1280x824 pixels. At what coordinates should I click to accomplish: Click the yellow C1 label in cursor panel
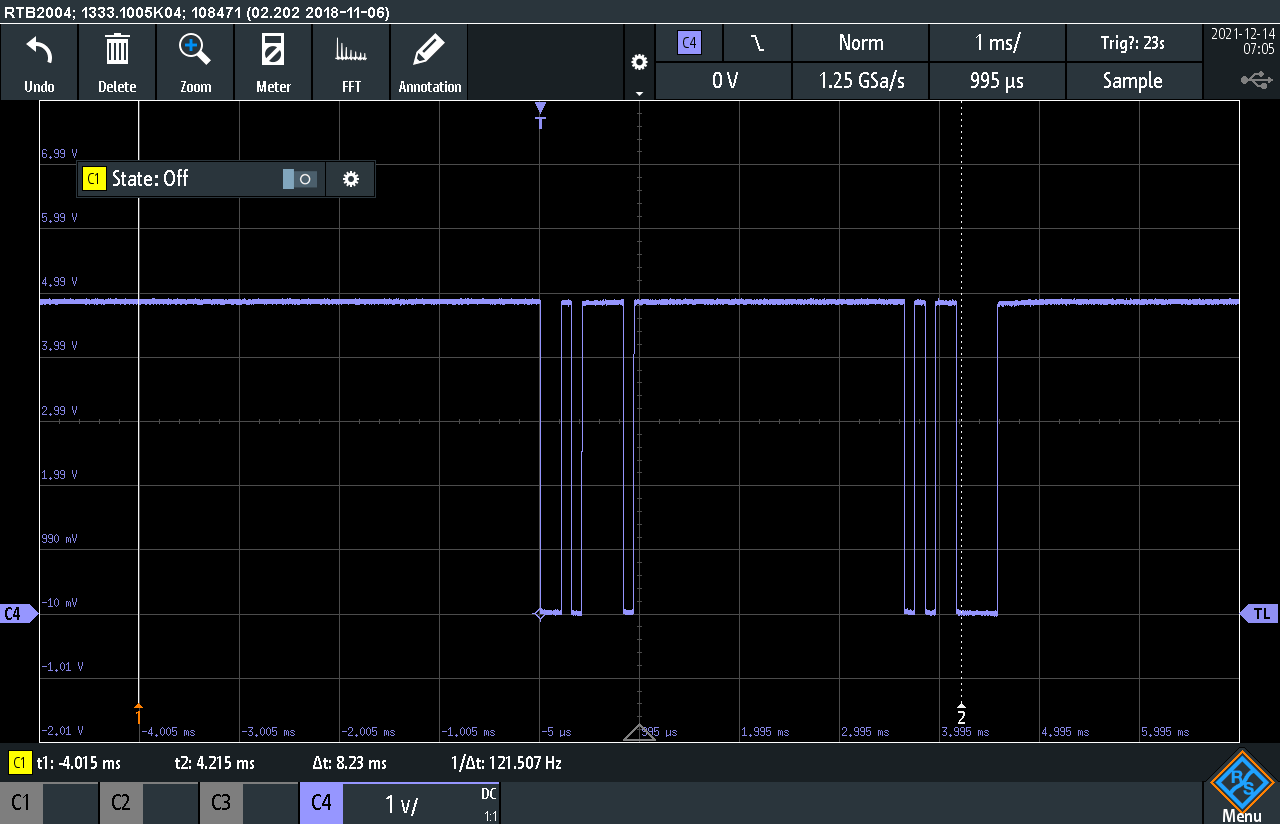(x=94, y=179)
